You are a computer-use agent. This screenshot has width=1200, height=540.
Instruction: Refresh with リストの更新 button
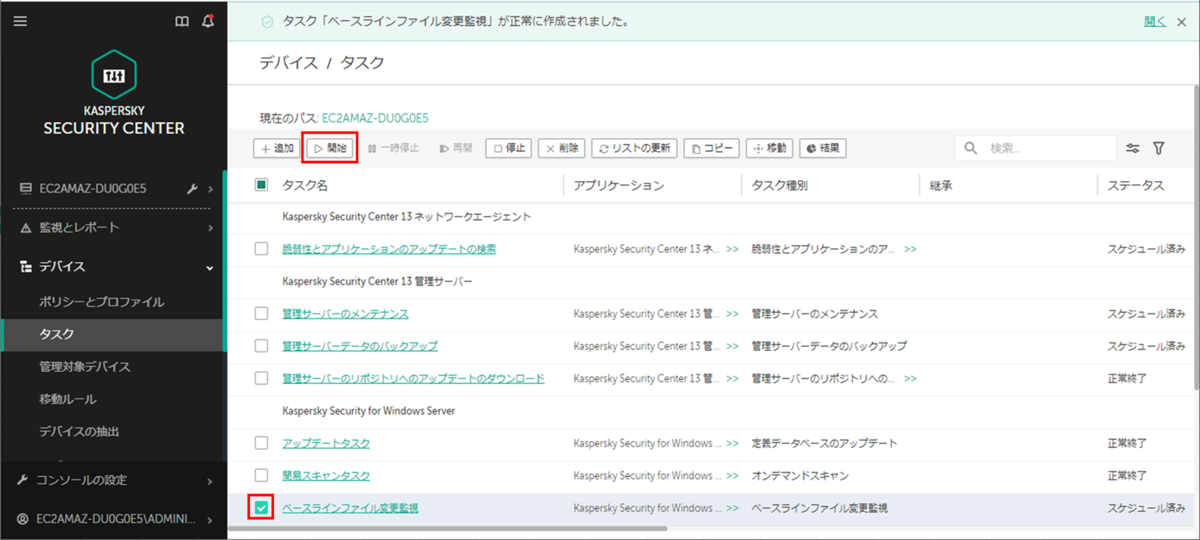[x=634, y=148]
